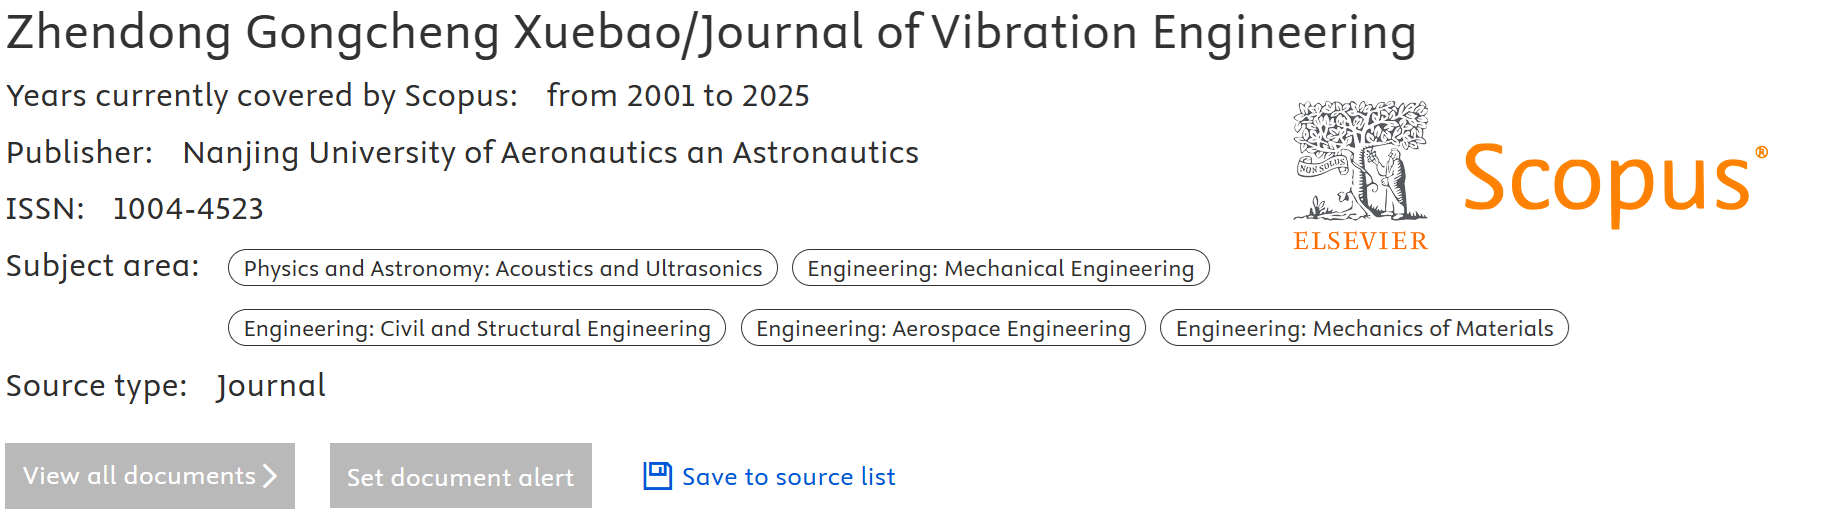Select the Mechanics of Materials tag
1828x517 pixels.
coord(1364,328)
